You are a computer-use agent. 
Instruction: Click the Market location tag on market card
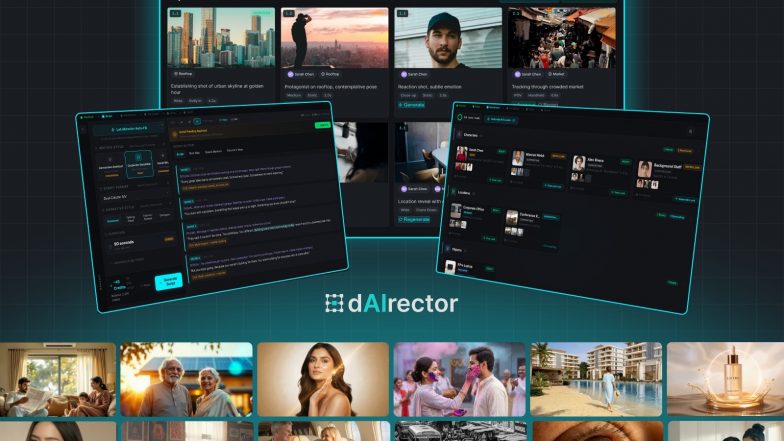point(556,74)
